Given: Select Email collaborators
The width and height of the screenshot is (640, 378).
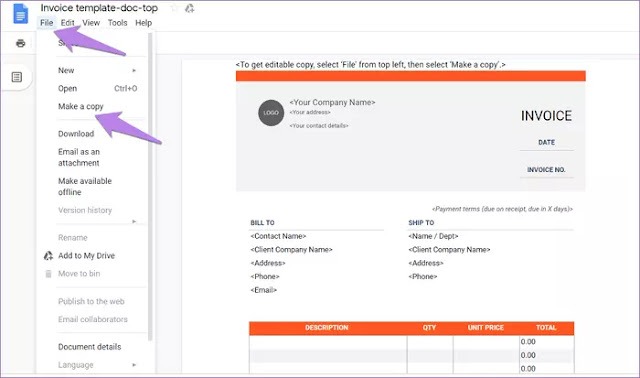Looking at the screenshot, I should [93, 319].
